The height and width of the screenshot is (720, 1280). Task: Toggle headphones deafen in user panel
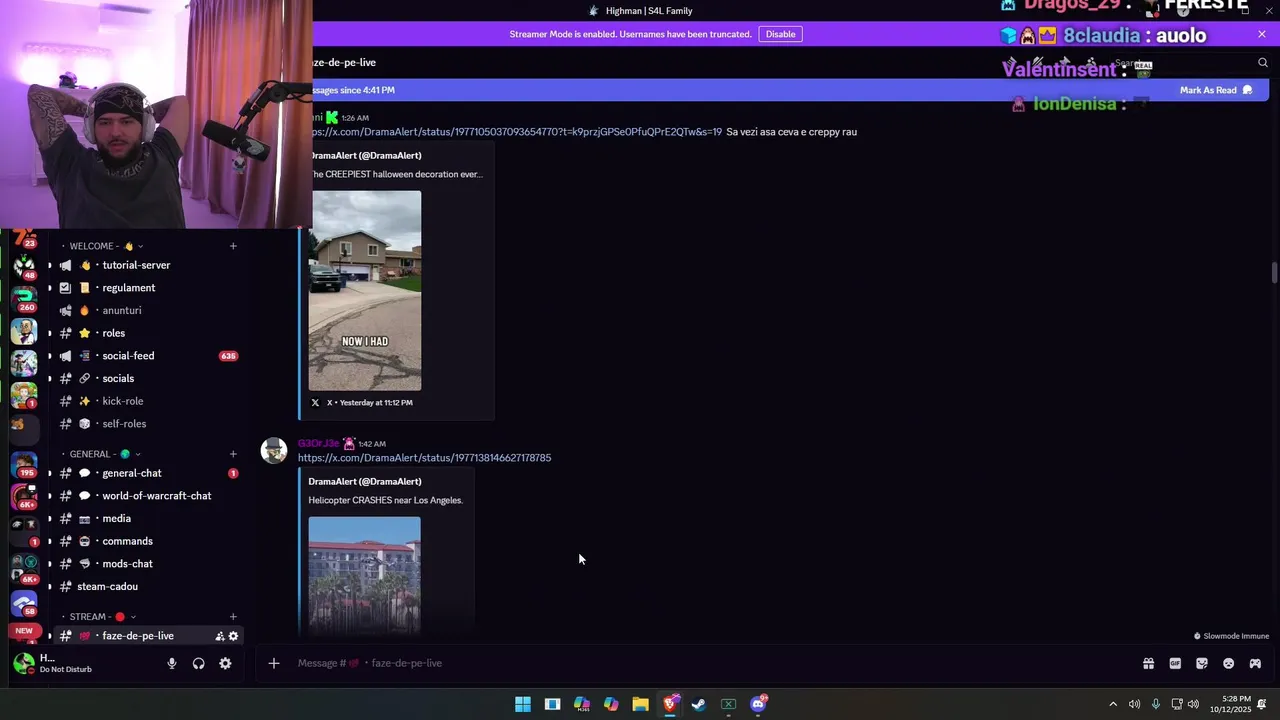198,663
